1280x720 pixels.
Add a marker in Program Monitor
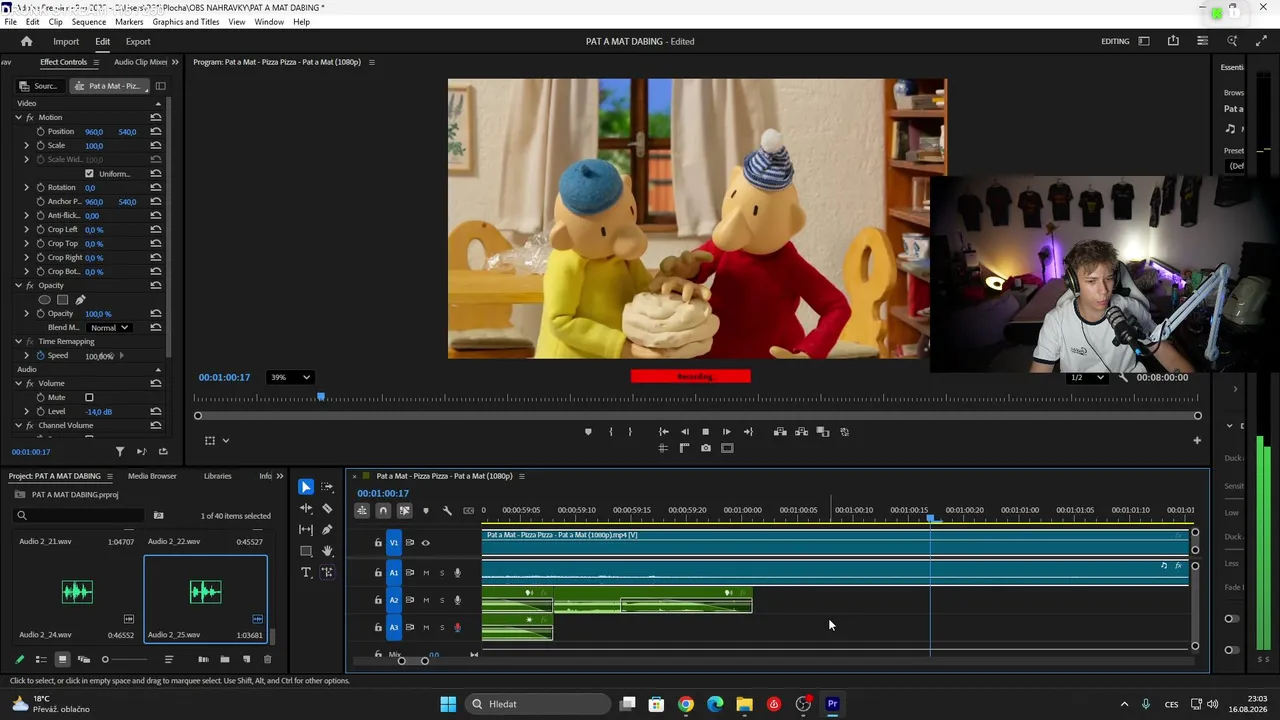tap(588, 432)
